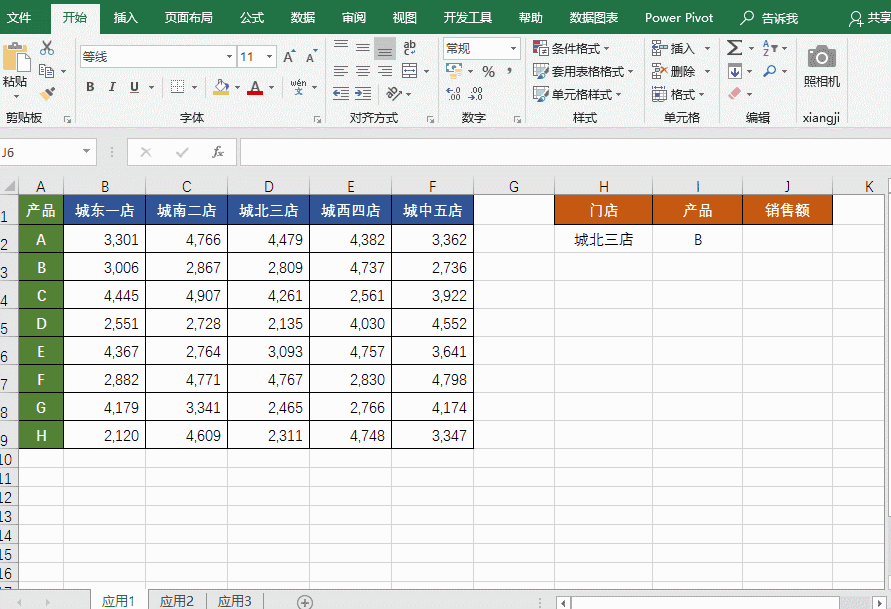
Task: Click the 共享 share button
Action: pos(869,18)
